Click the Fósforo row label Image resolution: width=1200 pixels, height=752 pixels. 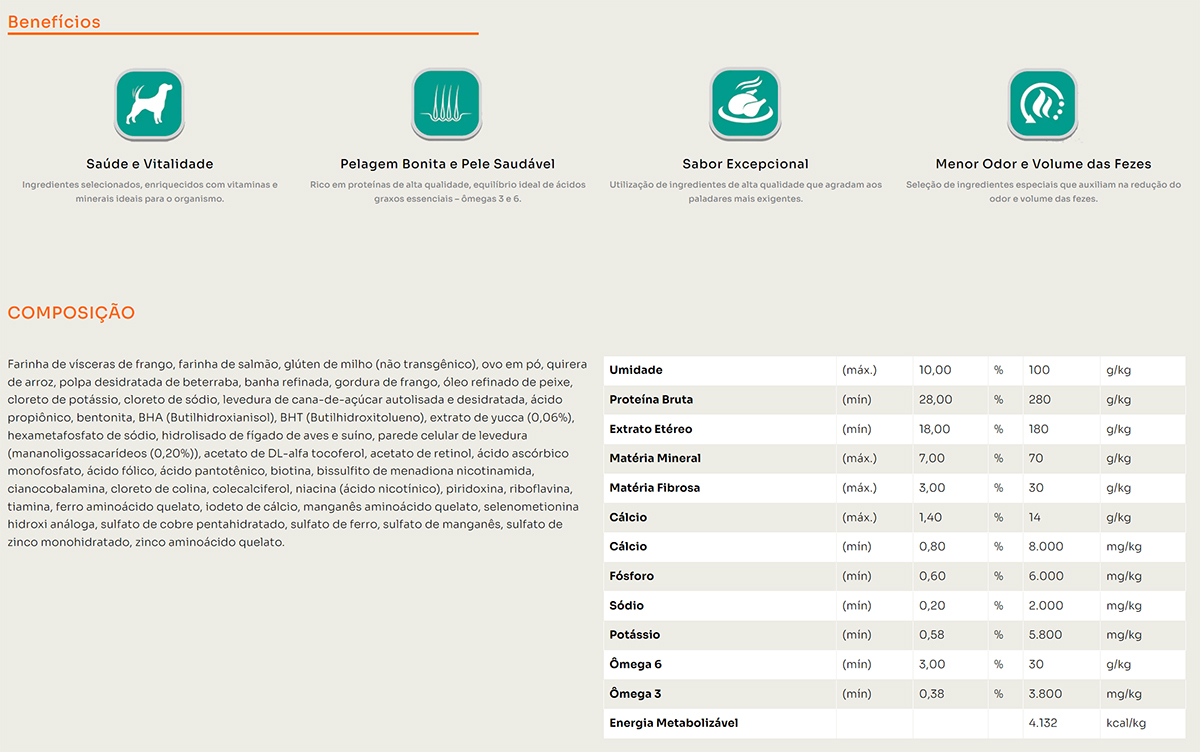coord(632,576)
